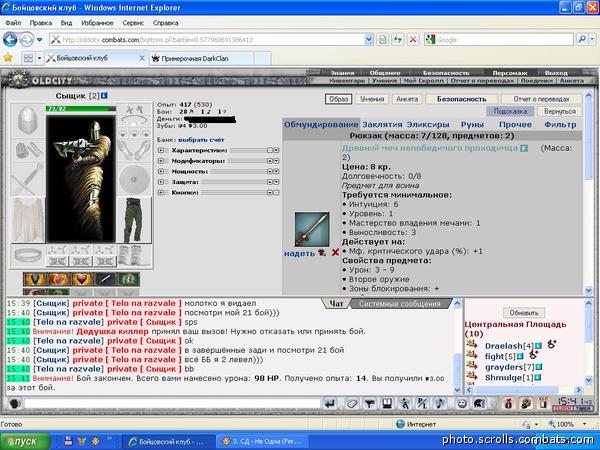Open the Сервис menu
Screen dimensions: 600x450
[133, 23]
